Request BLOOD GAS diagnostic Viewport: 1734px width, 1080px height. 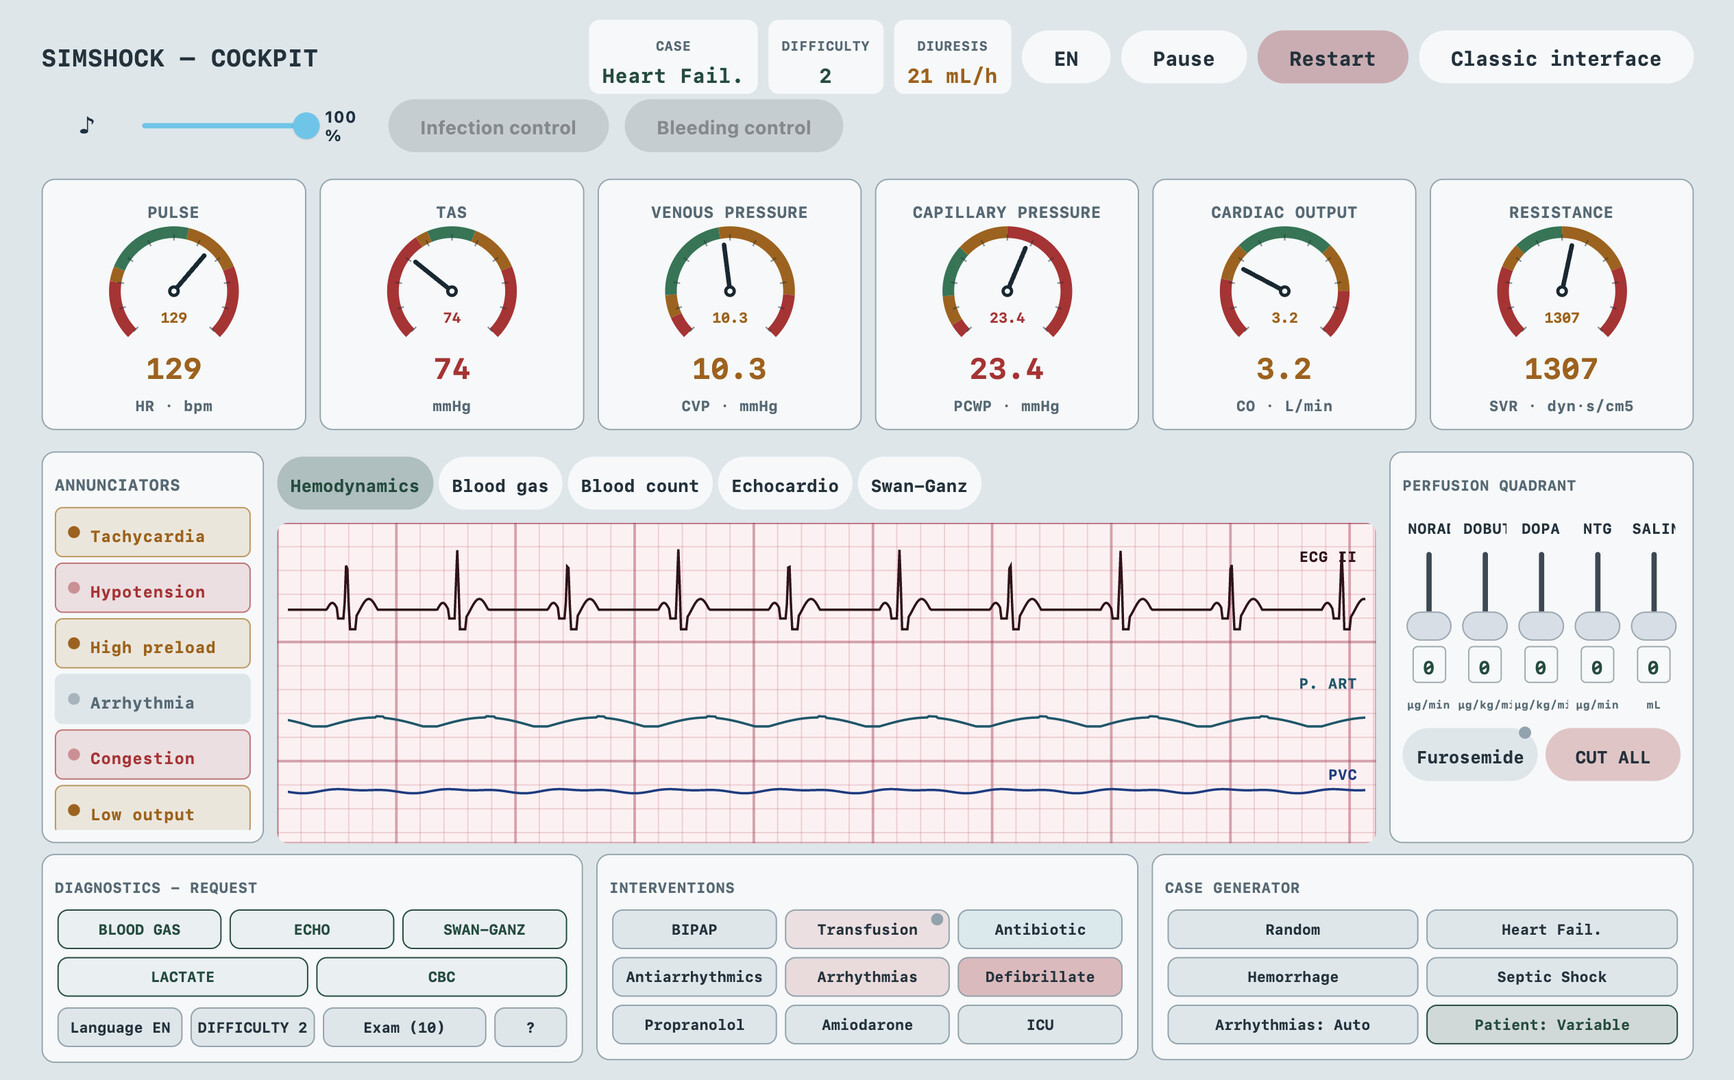tap(139, 929)
